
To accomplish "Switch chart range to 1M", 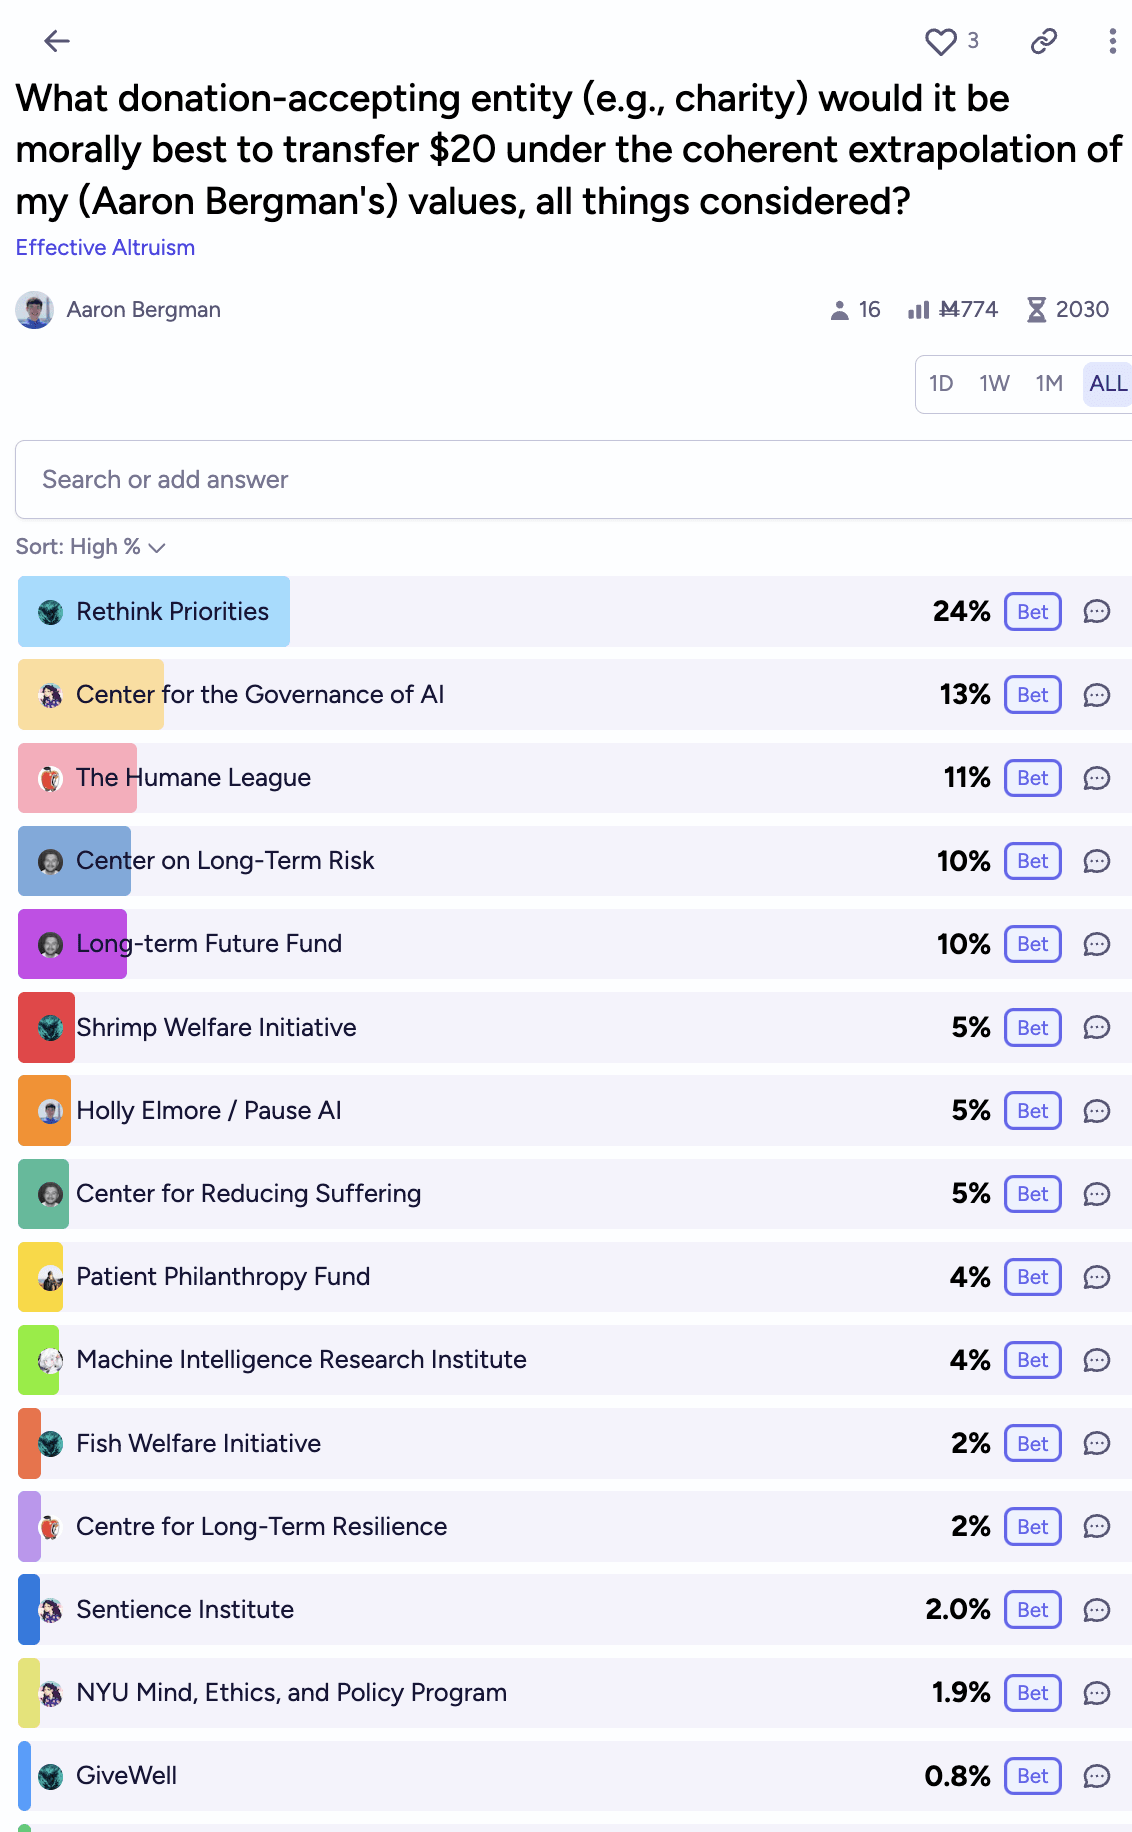I will click(1049, 383).
